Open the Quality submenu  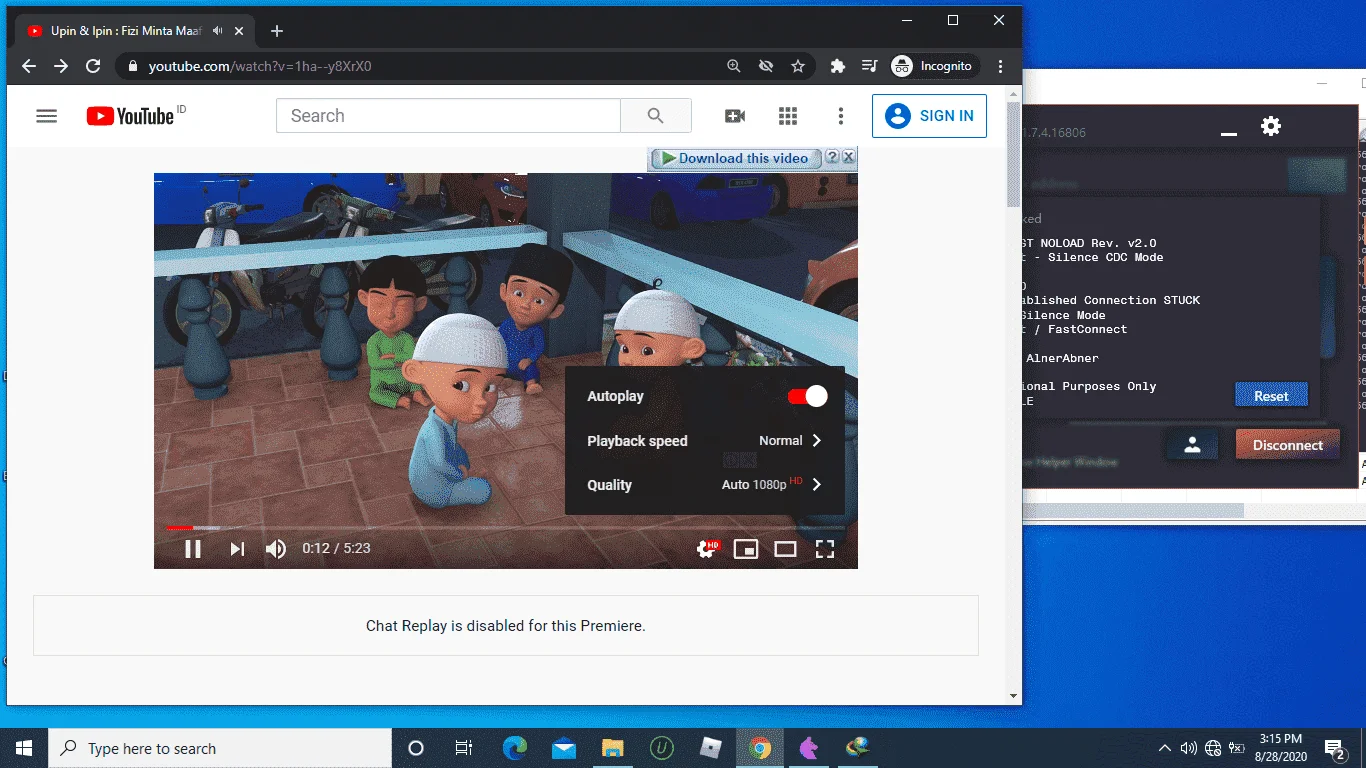705,485
